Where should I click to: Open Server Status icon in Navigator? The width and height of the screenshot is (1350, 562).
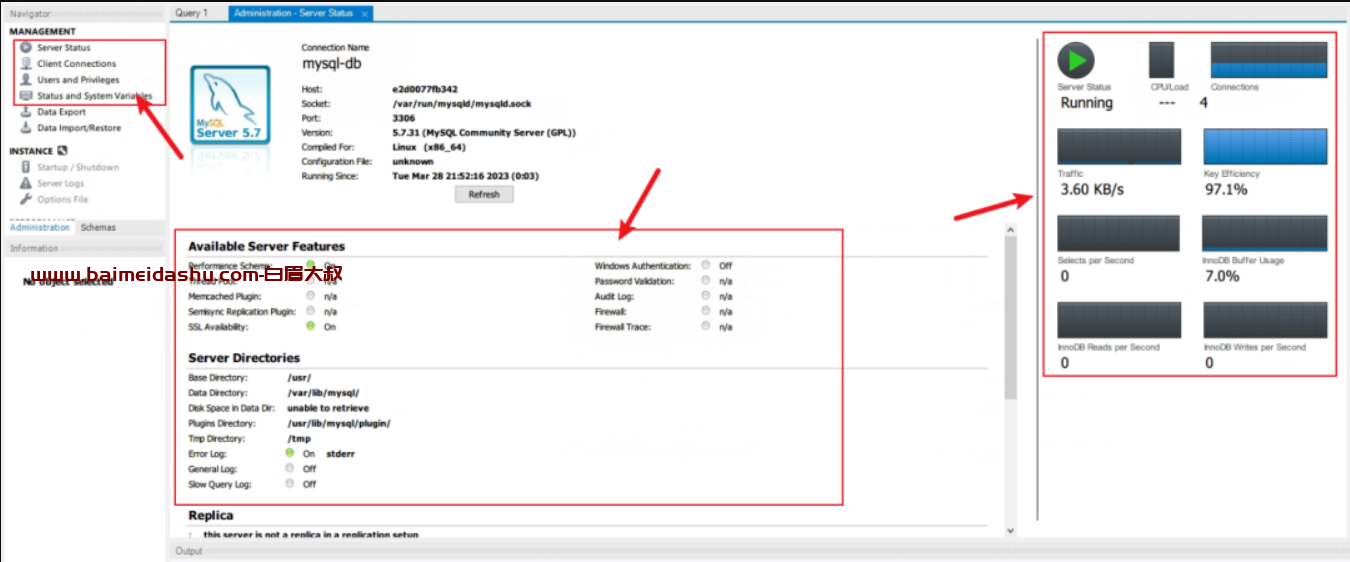[x=26, y=47]
